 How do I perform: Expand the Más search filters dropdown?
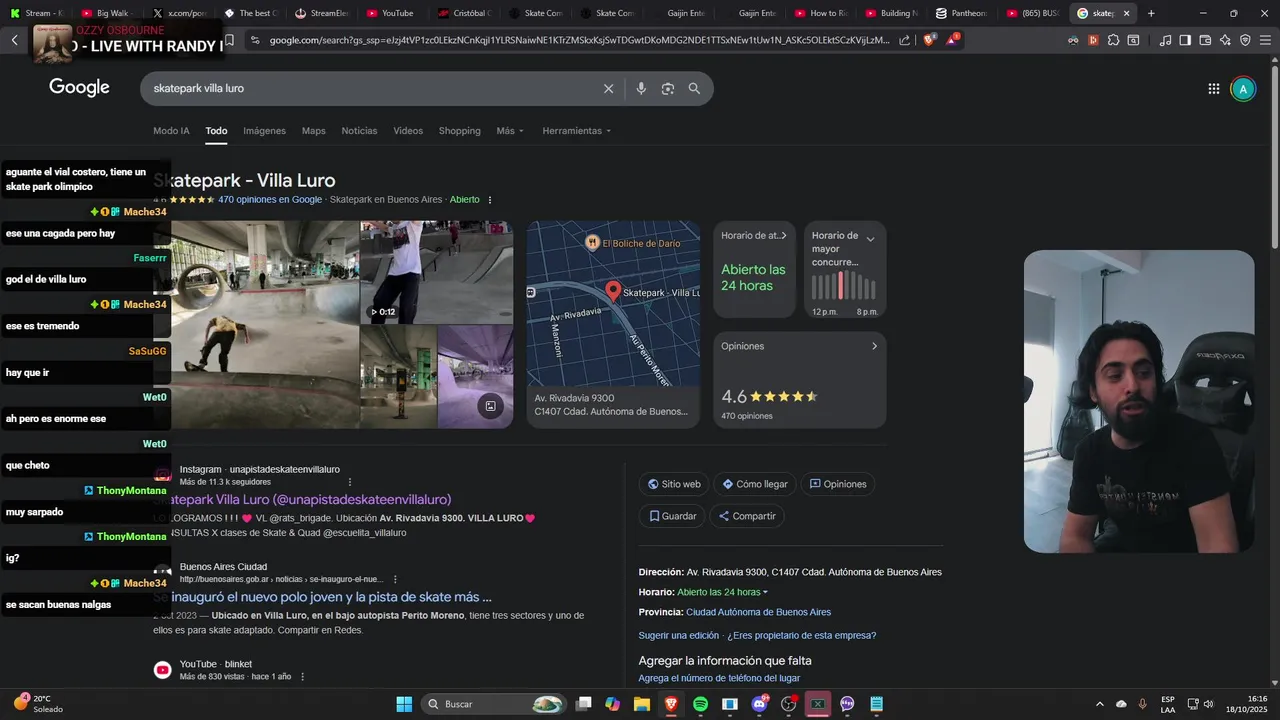510,131
